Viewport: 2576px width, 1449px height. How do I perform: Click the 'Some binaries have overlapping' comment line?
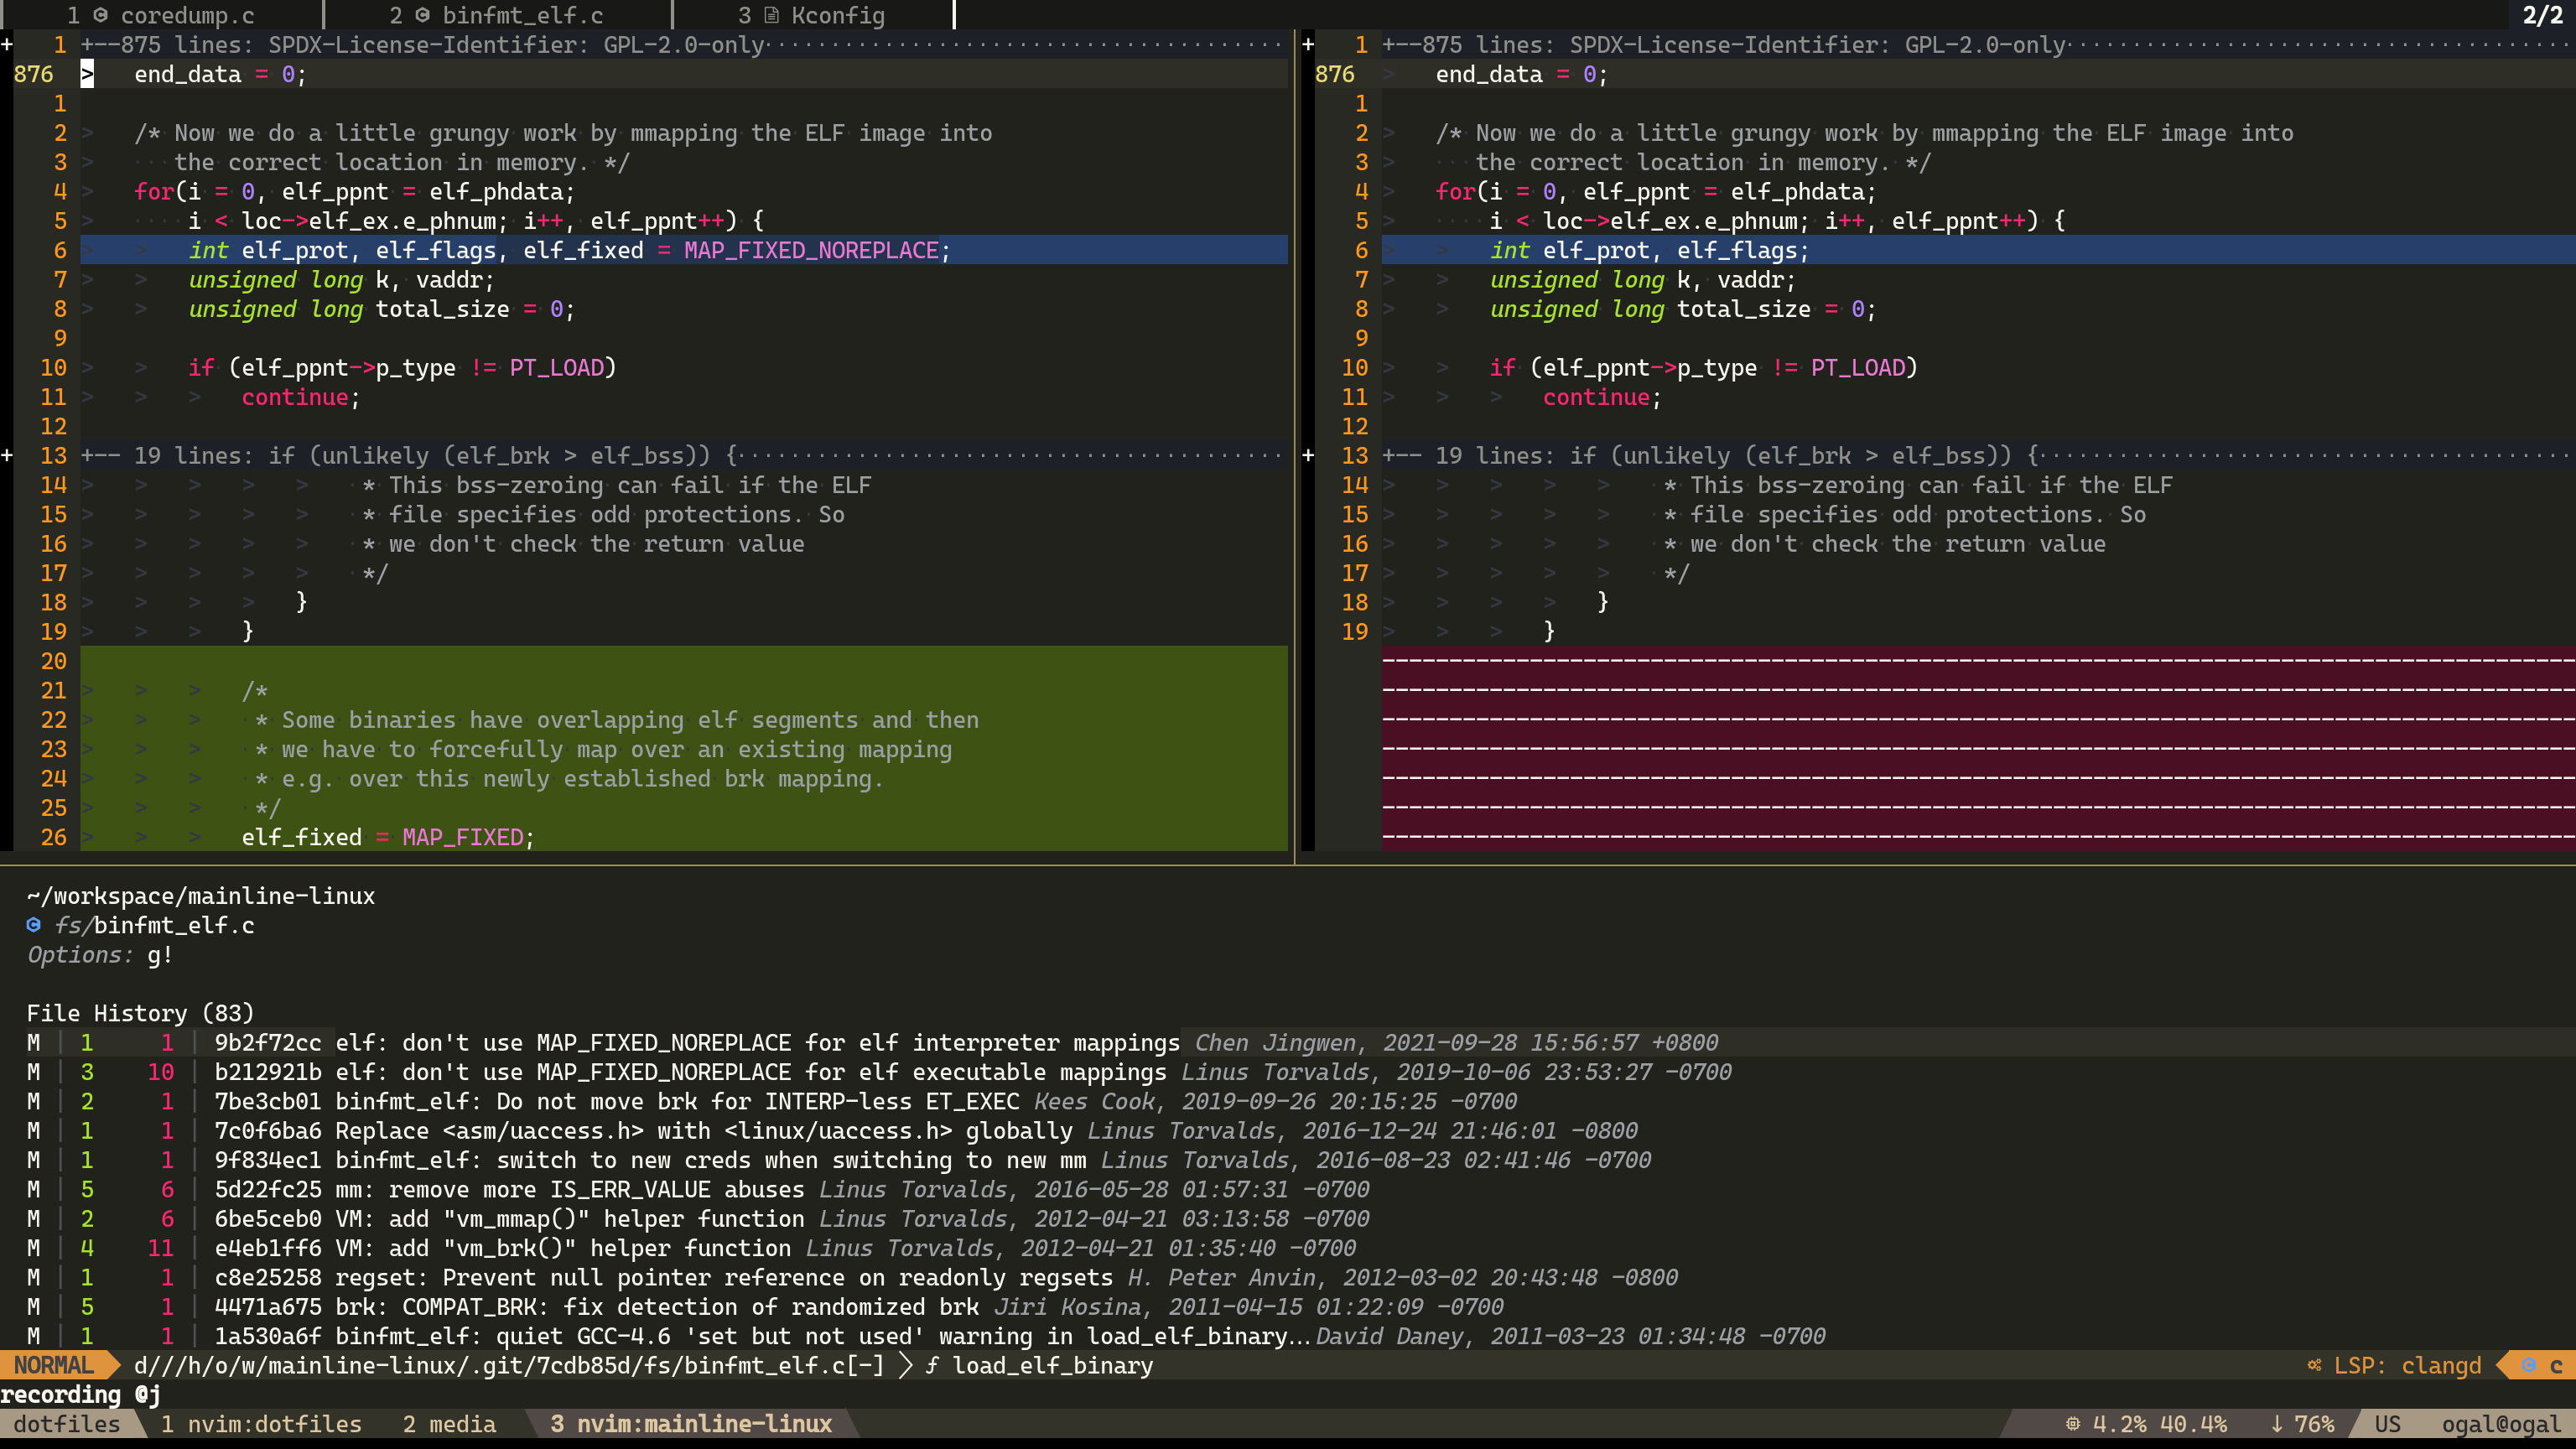[x=617, y=720]
